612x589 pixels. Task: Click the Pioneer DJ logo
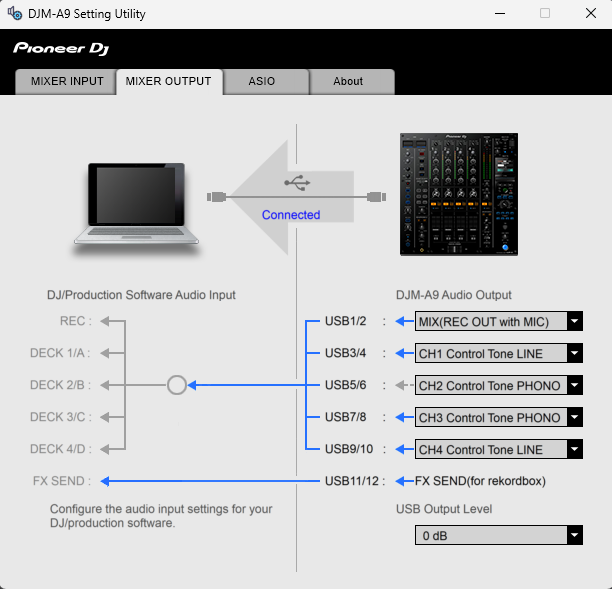[61, 48]
